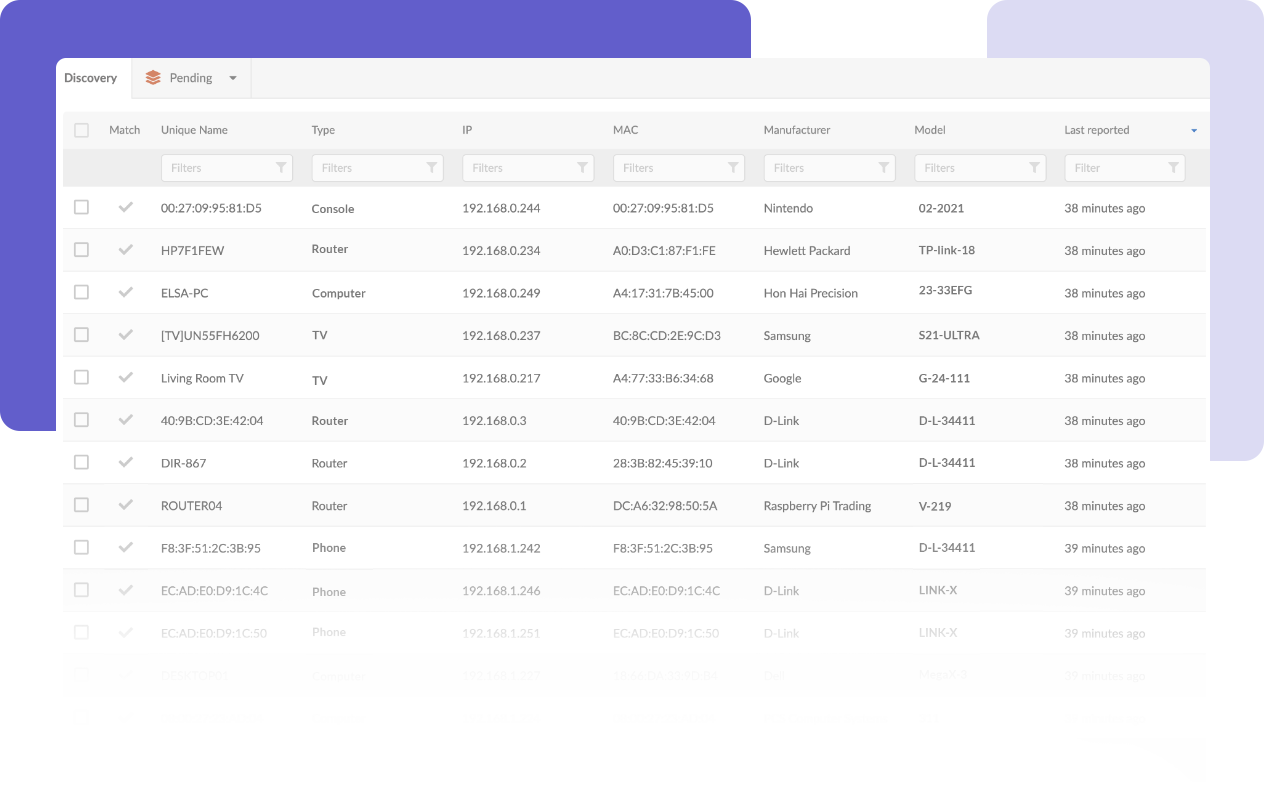This screenshot has height=788, width=1264.
Task: Click match checkmark icon for ELSA-PC row
Action: tap(125, 292)
